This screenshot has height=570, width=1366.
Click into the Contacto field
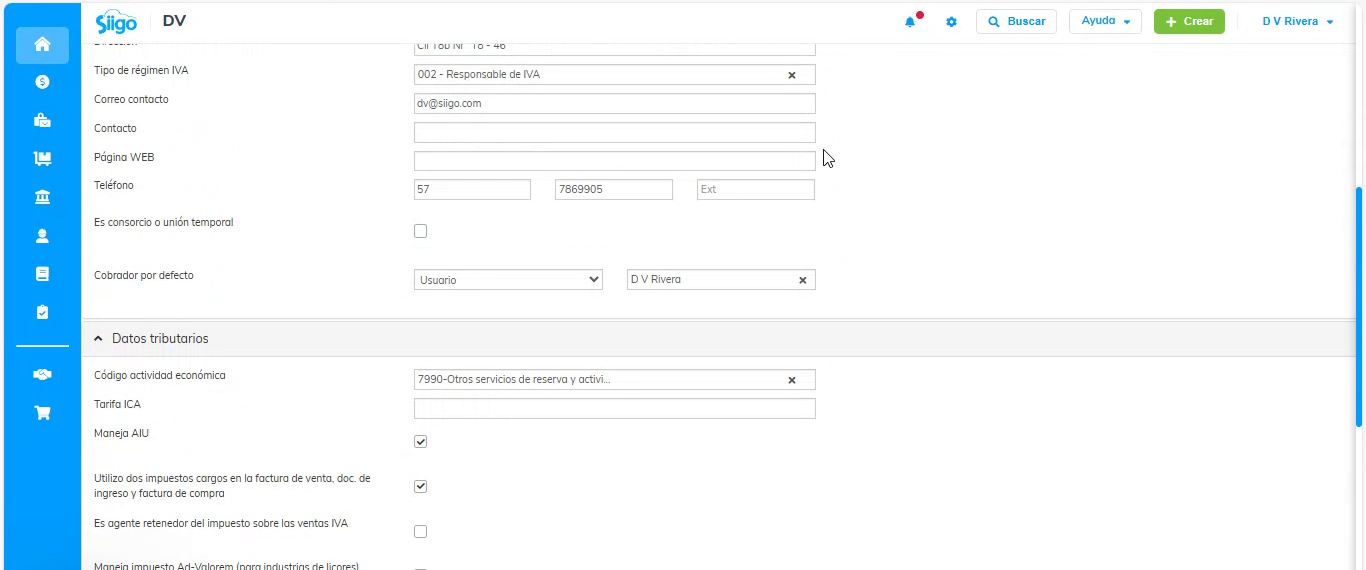pos(614,132)
